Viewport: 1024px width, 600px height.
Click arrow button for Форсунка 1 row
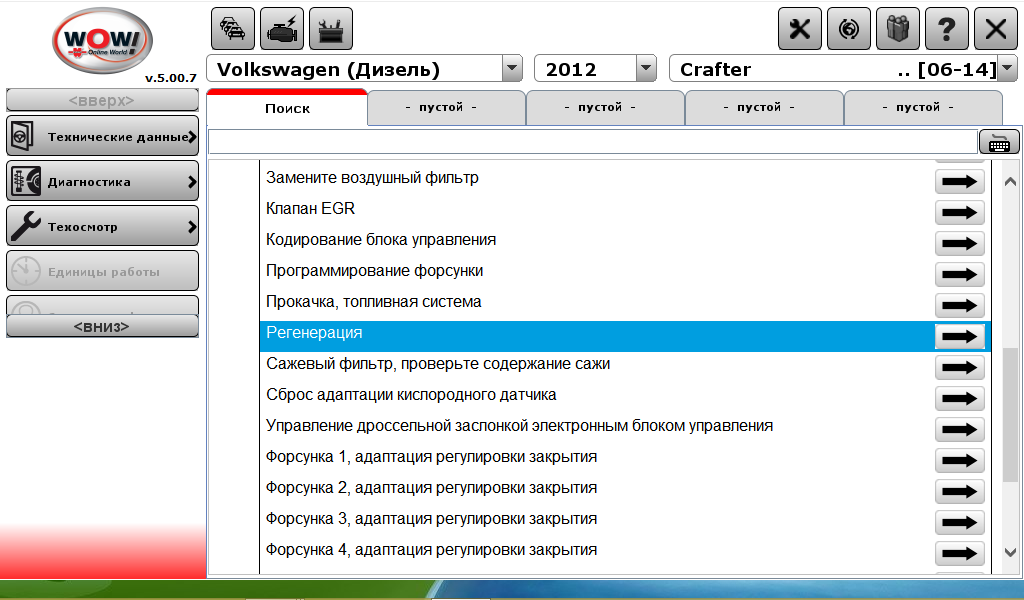point(959,460)
